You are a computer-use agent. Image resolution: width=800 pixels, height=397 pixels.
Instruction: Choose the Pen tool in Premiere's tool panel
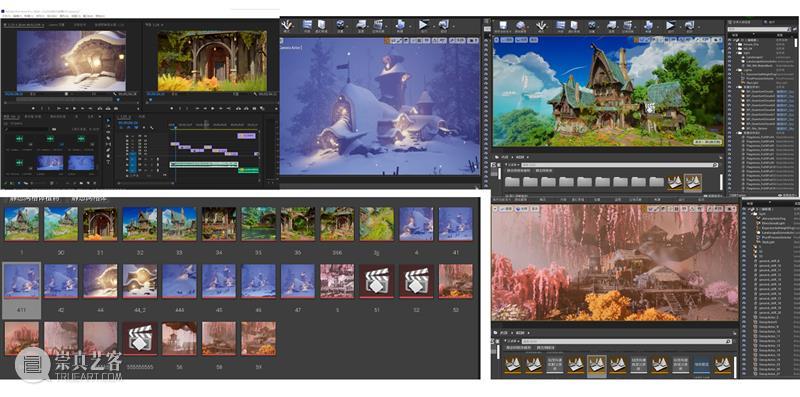[x=108, y=150]
